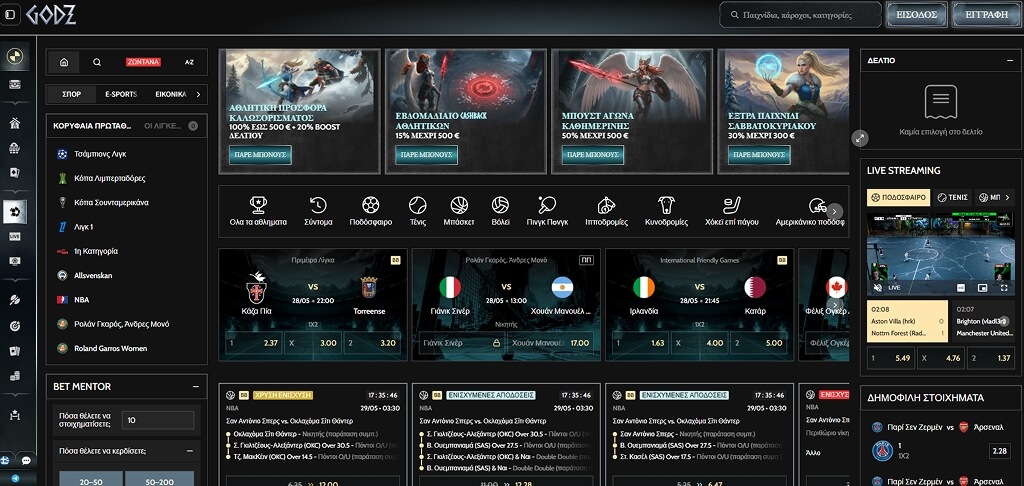Screen dimensions: 1024x486
Task: Choose the 20–50 winnings range
Action: [x=90, y=480]
